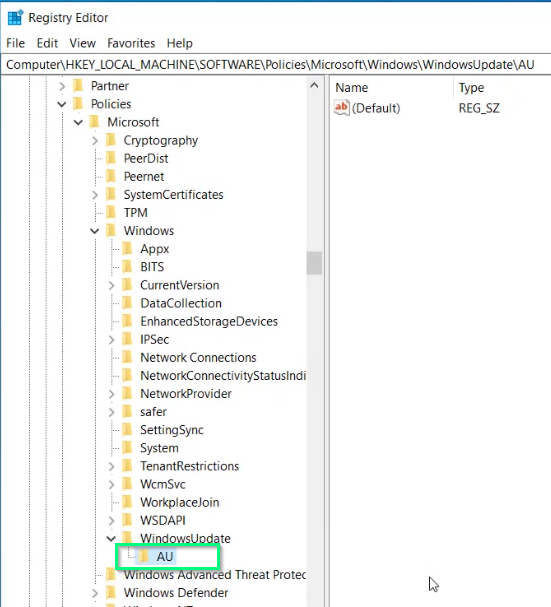The image size is (551, 607).
Task: Click the Registry Editor app icon in title bar
Action: pos(15,17)
